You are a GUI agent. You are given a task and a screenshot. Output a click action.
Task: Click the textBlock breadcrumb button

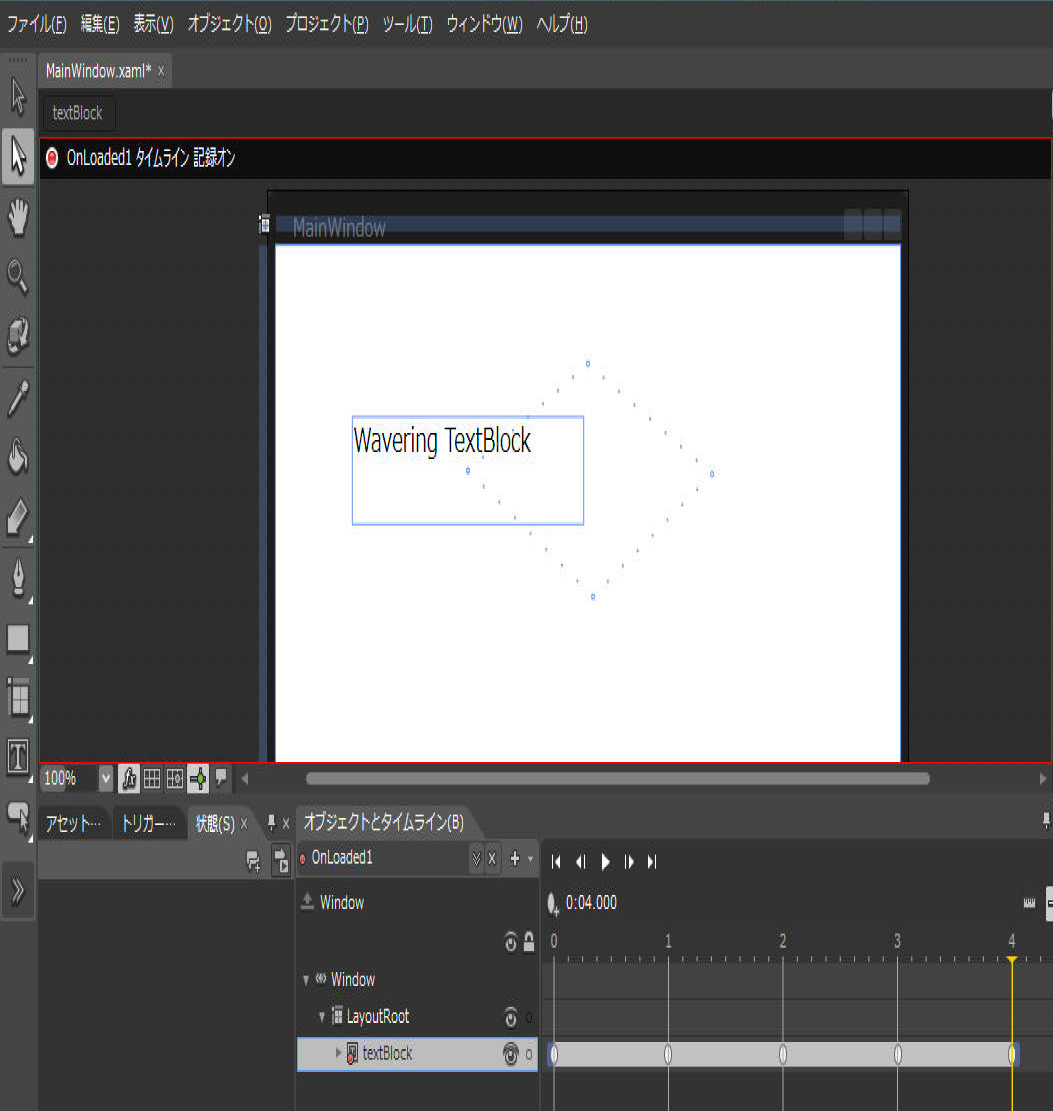pyautogui.click(x=78, y=113)
